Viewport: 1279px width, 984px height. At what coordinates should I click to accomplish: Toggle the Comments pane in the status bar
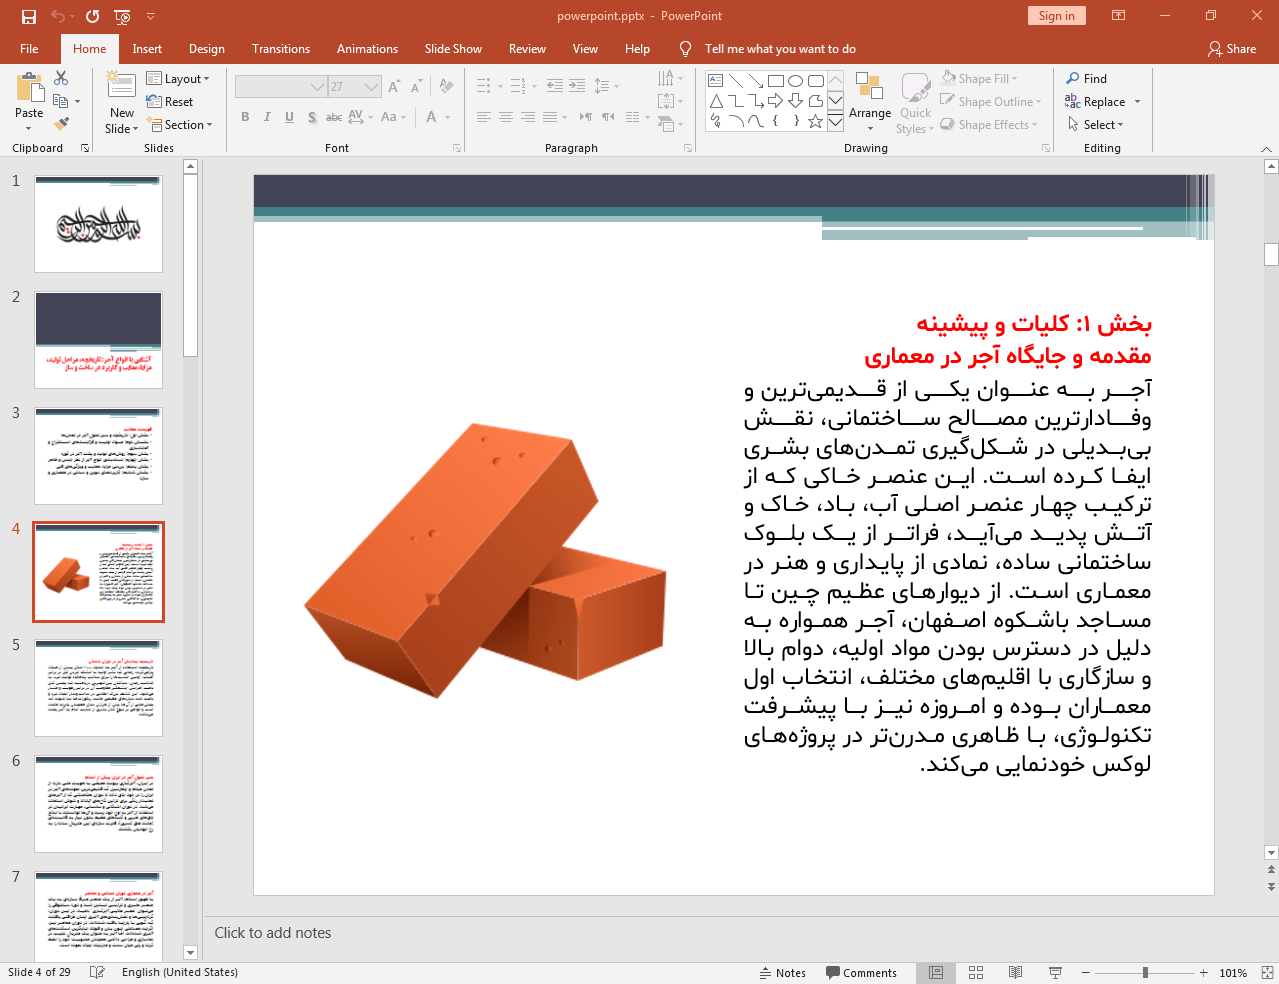click(x=861, y=973)
